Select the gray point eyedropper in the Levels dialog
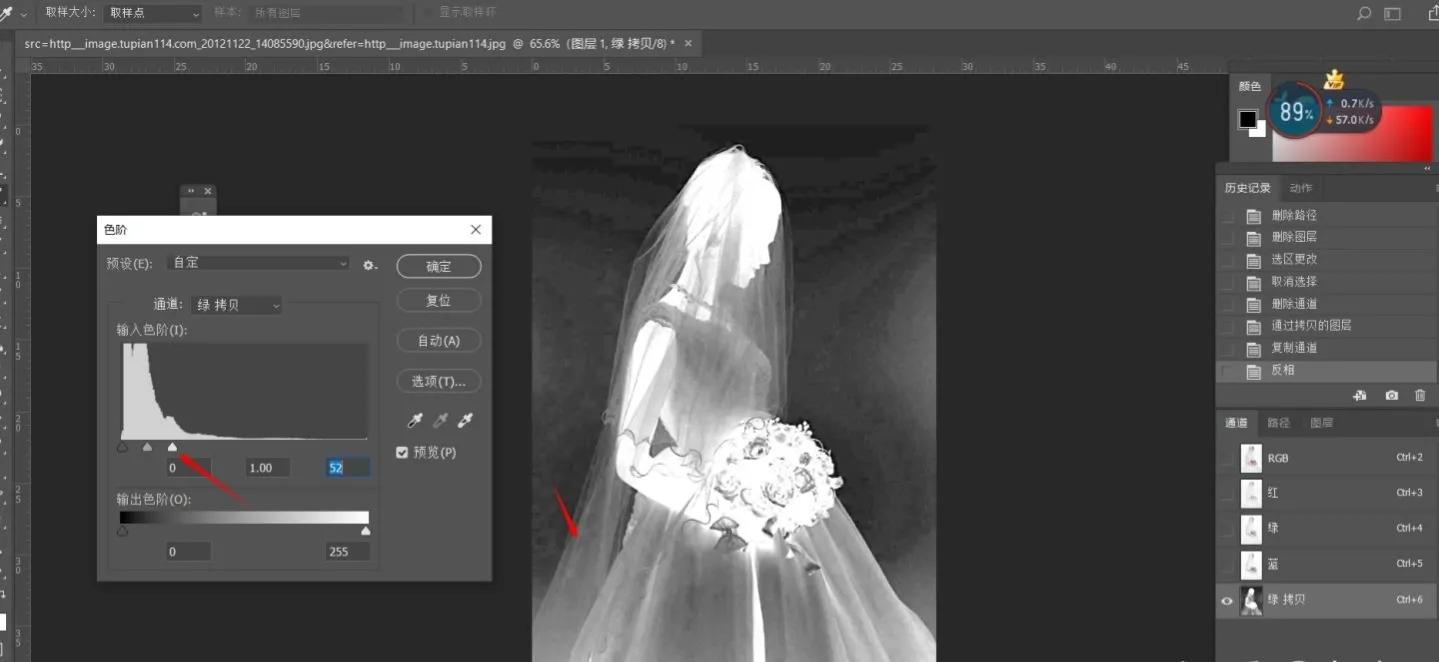The image size is (1439, 662). click(x=439, y=420)
